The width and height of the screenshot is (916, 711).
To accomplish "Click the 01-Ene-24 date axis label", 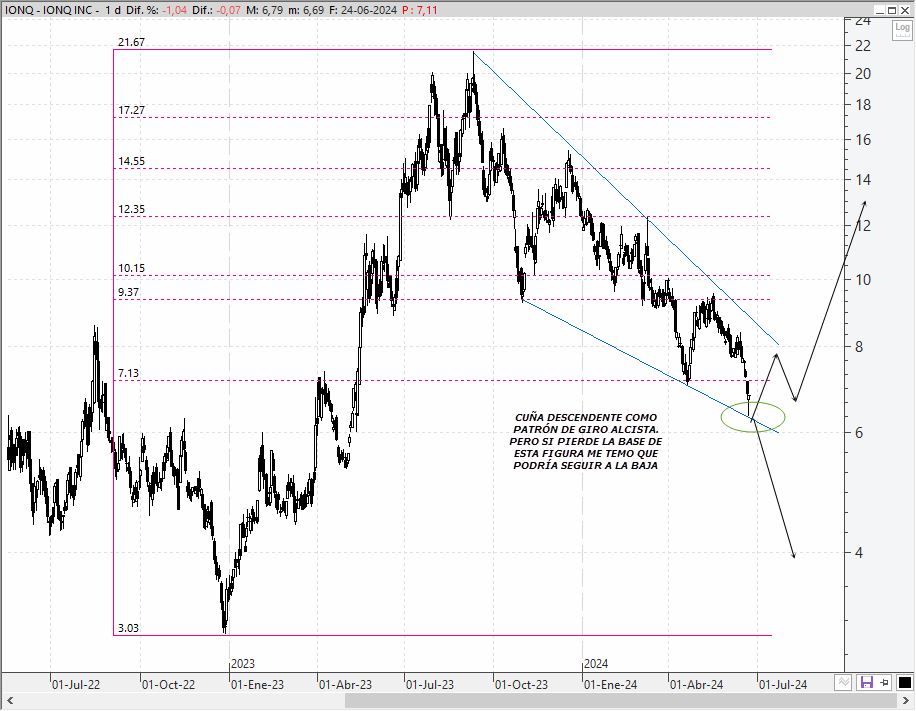I will (610, 685).
